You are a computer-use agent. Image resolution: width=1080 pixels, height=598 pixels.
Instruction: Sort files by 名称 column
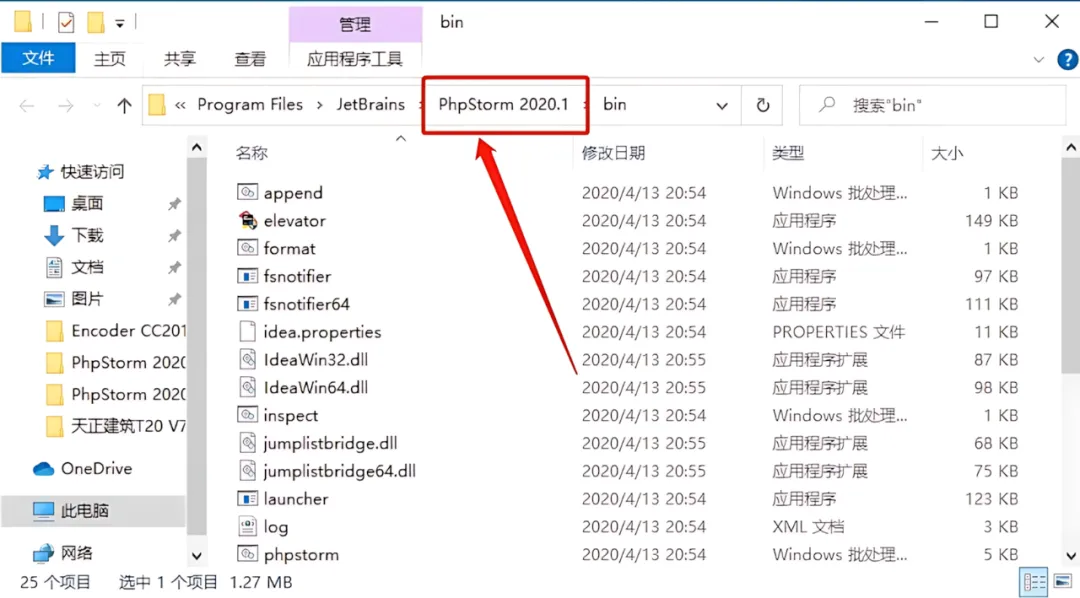coord(251,153)
